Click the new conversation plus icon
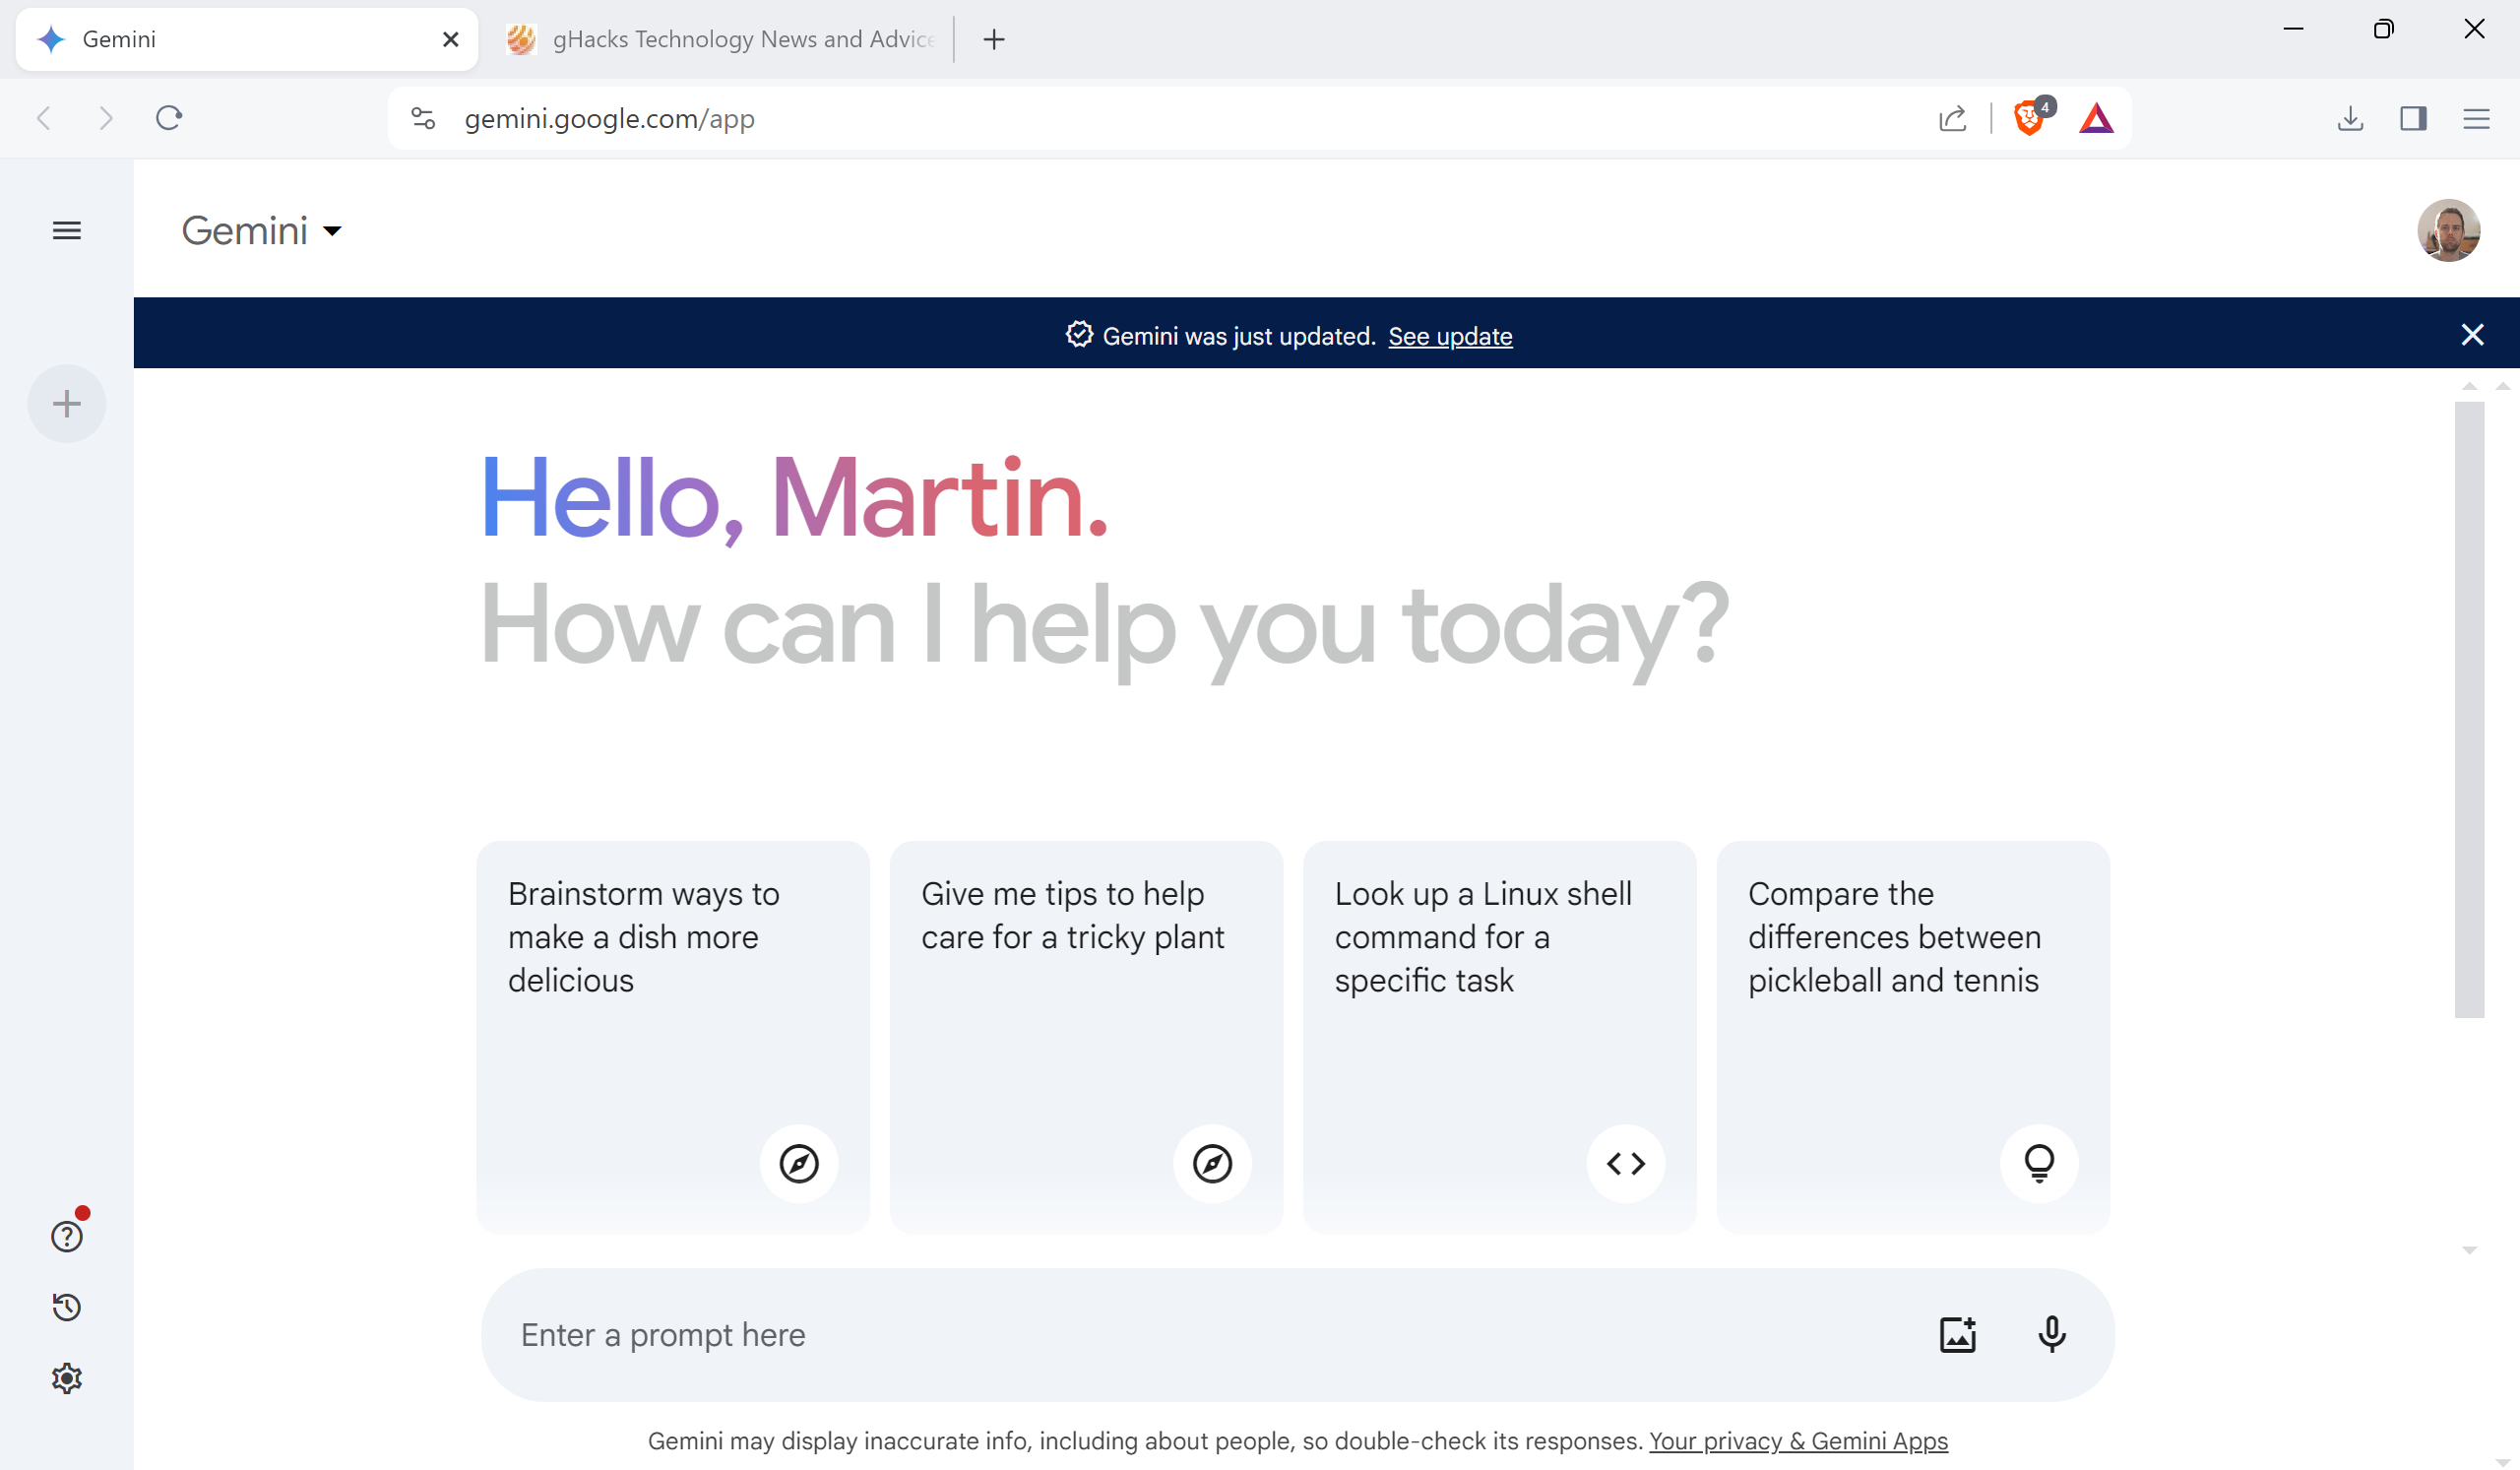The image size is (2520, 1470). click(x=65, y=403)
